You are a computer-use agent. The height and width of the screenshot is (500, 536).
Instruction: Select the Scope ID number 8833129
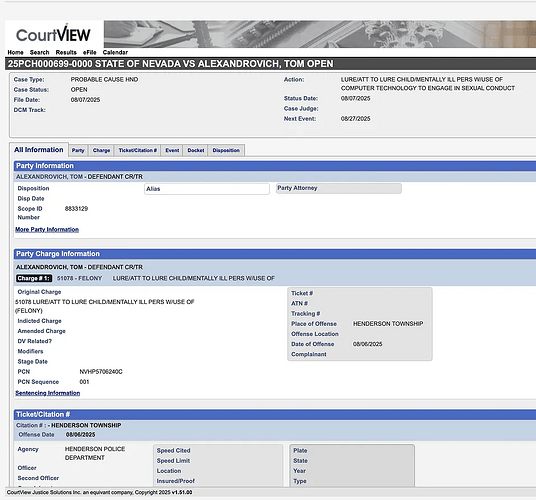[76, 208]
